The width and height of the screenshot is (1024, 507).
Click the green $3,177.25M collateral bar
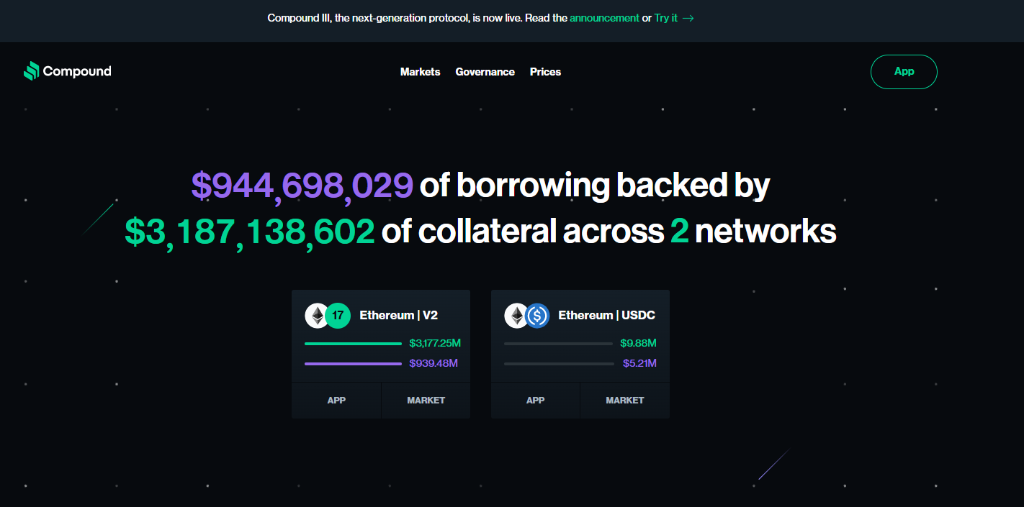click(353, 343)
